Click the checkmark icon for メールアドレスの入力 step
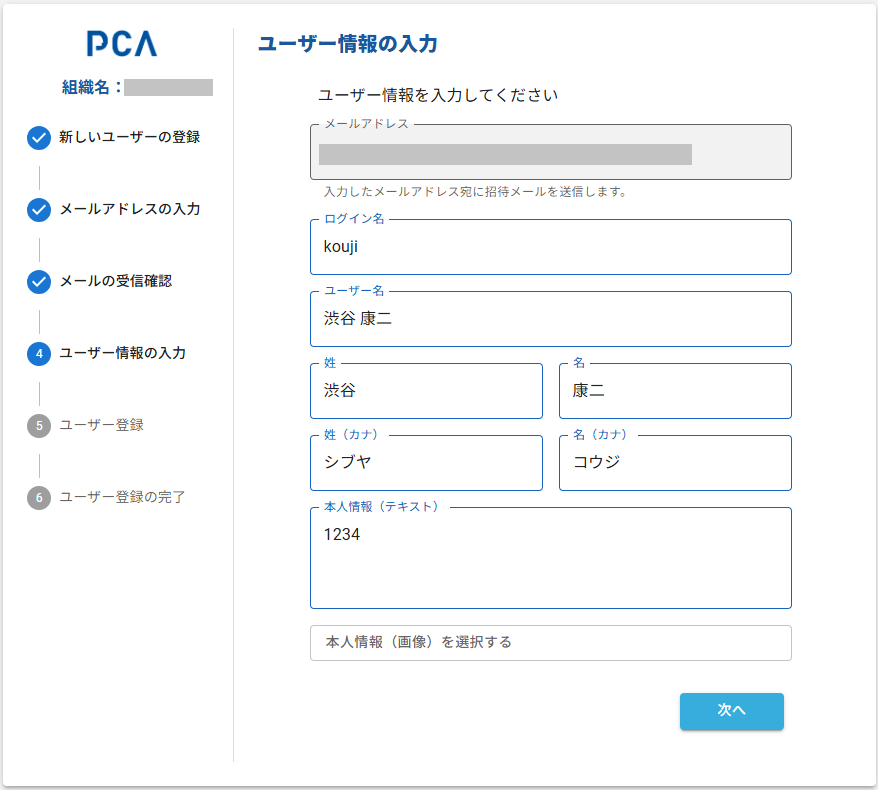Viewport: 878px width, 790px height. [38, 210]
